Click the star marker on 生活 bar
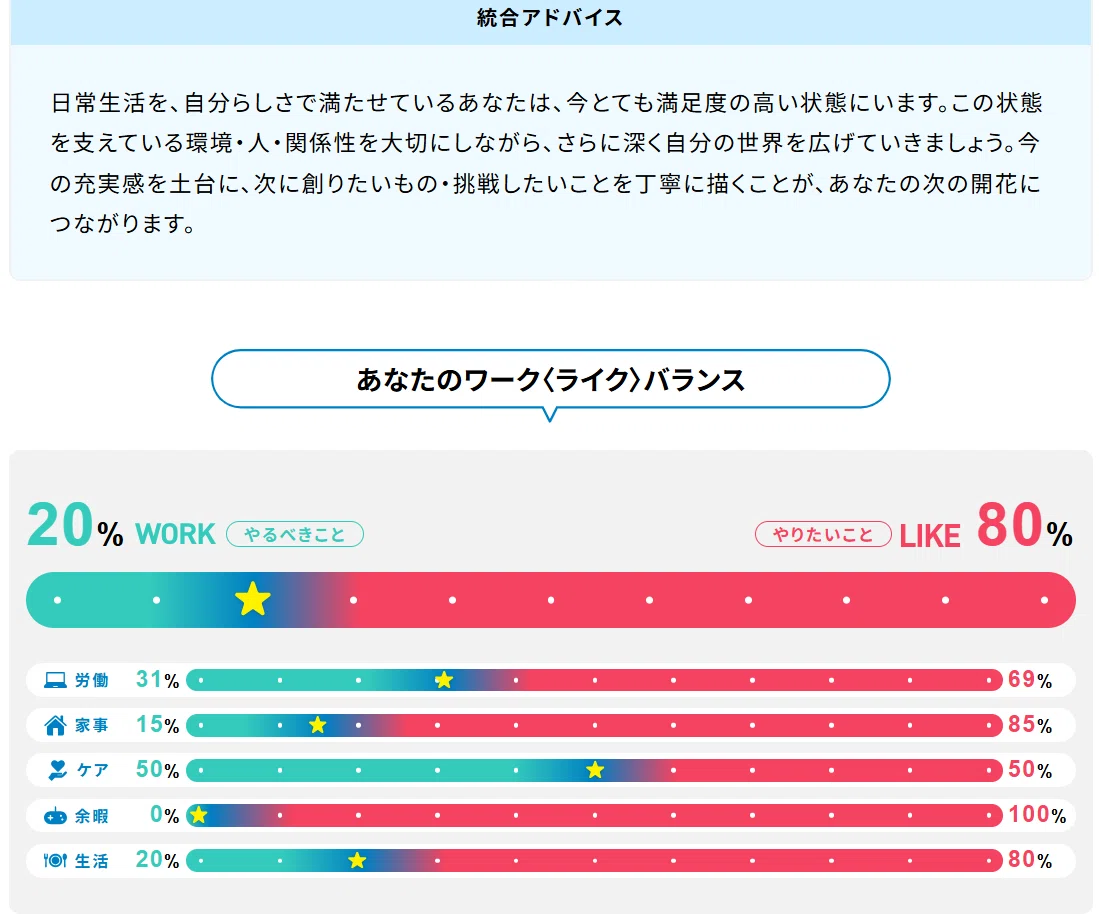Screen dimensions: 1099x914 coord(357,859)
